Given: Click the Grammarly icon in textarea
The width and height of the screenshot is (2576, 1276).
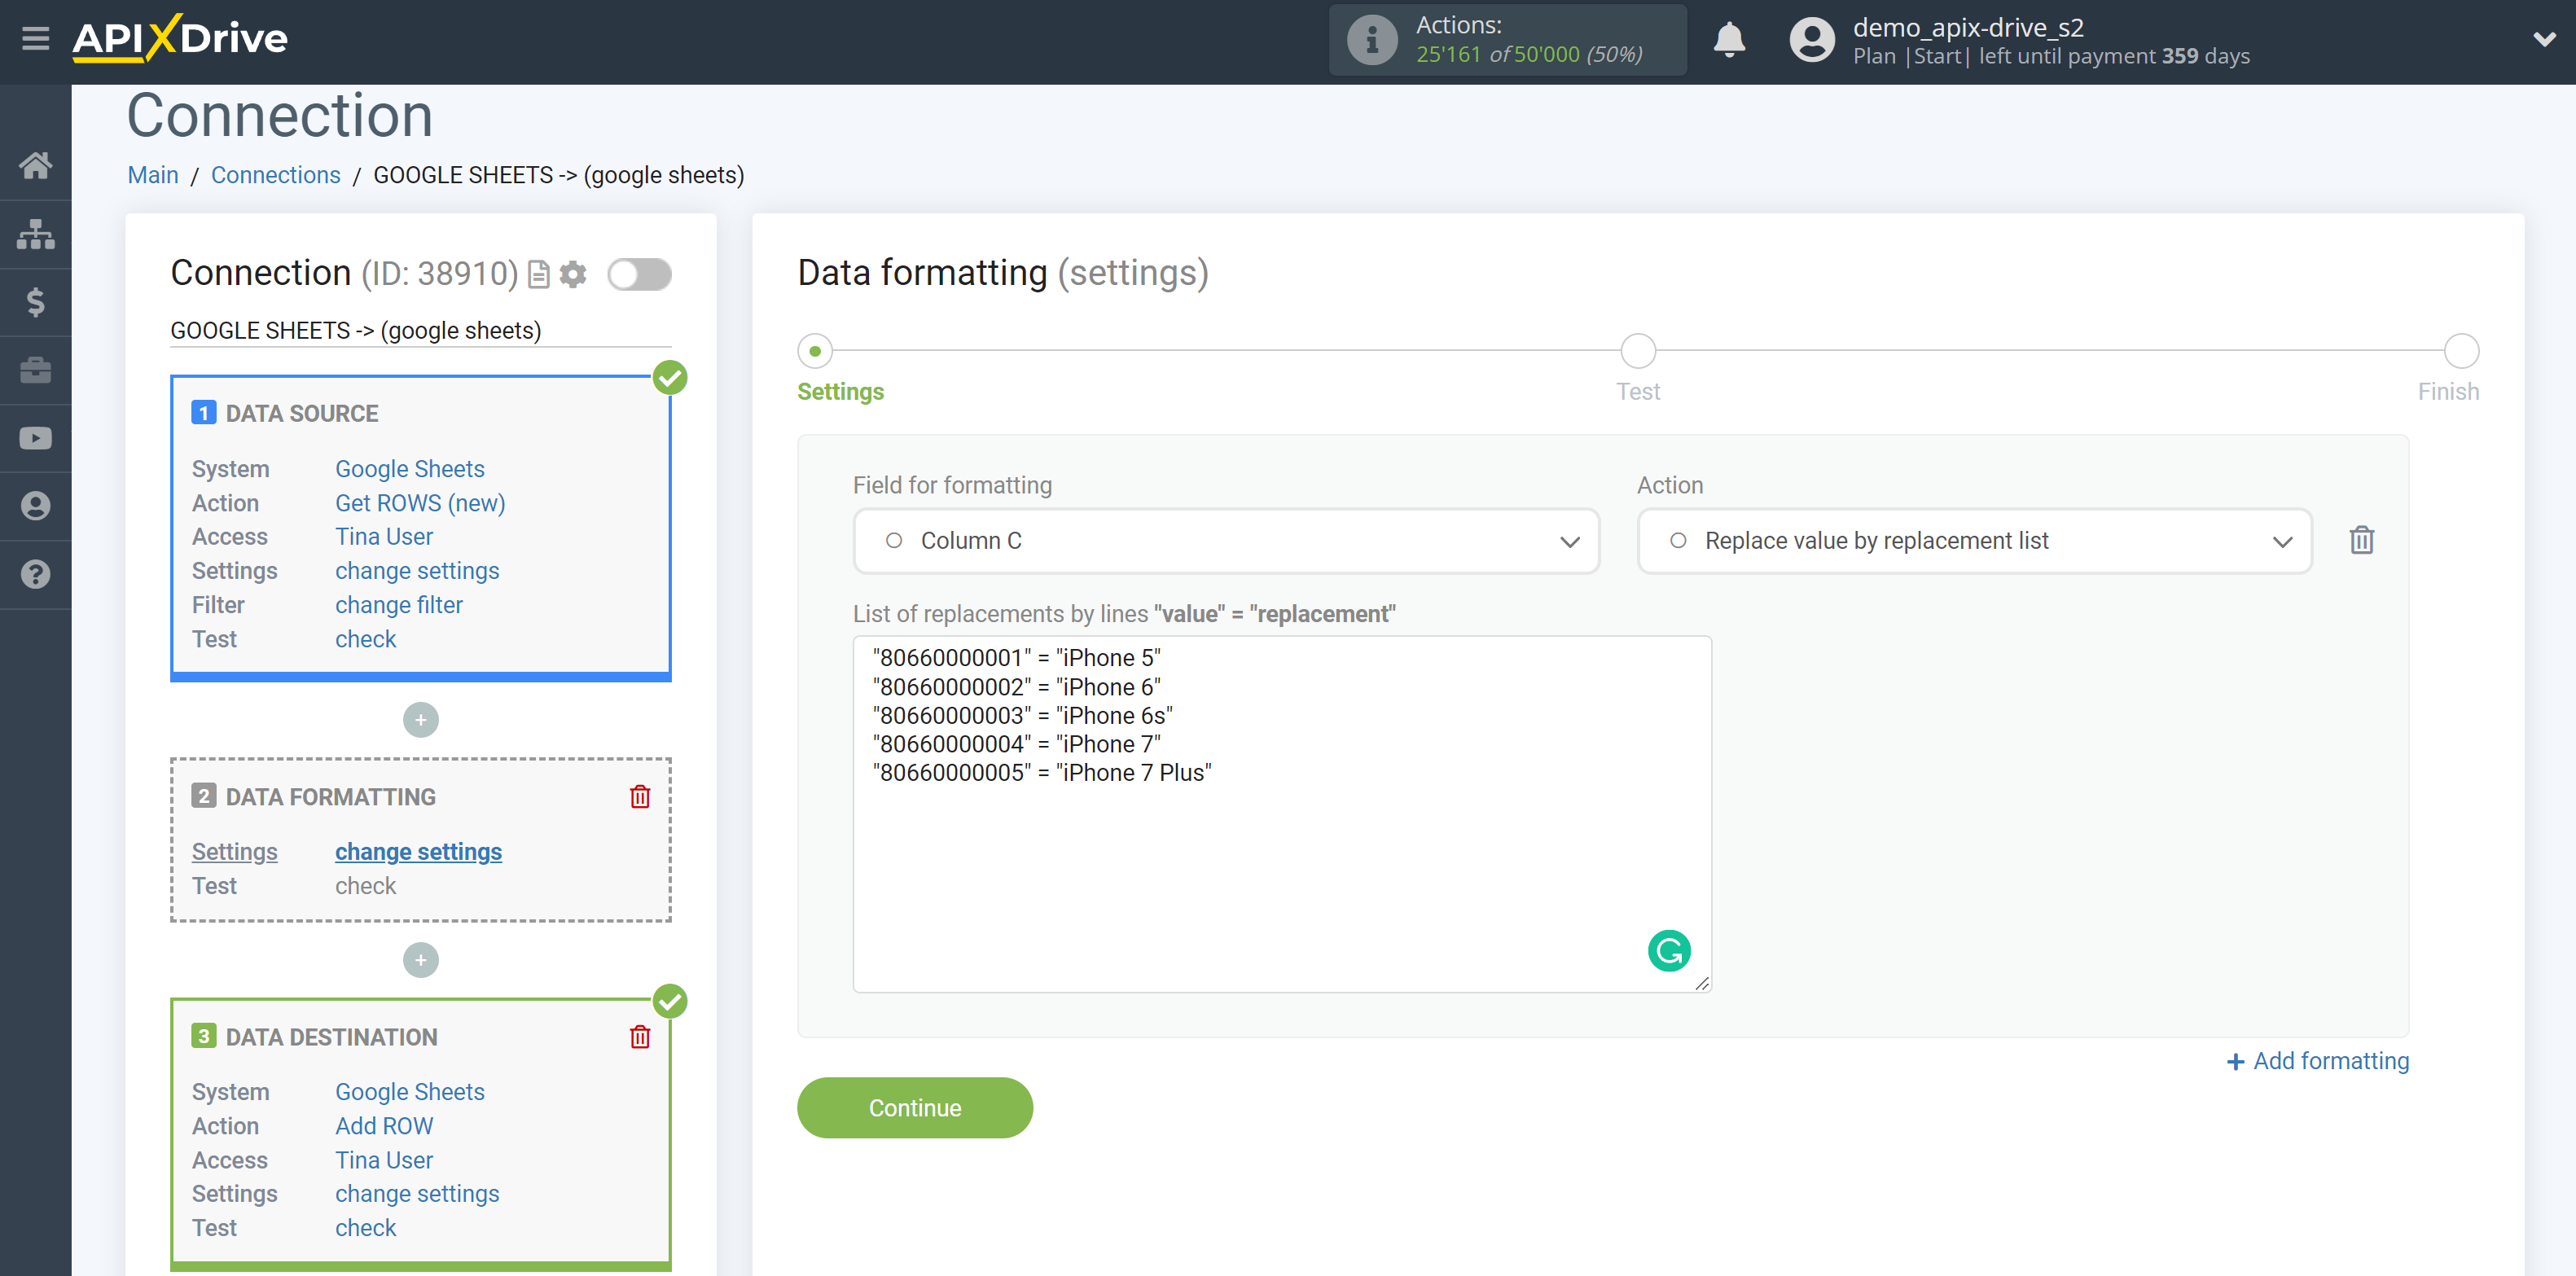Looking at the screenshot, I should click(x=1669, y=951).
